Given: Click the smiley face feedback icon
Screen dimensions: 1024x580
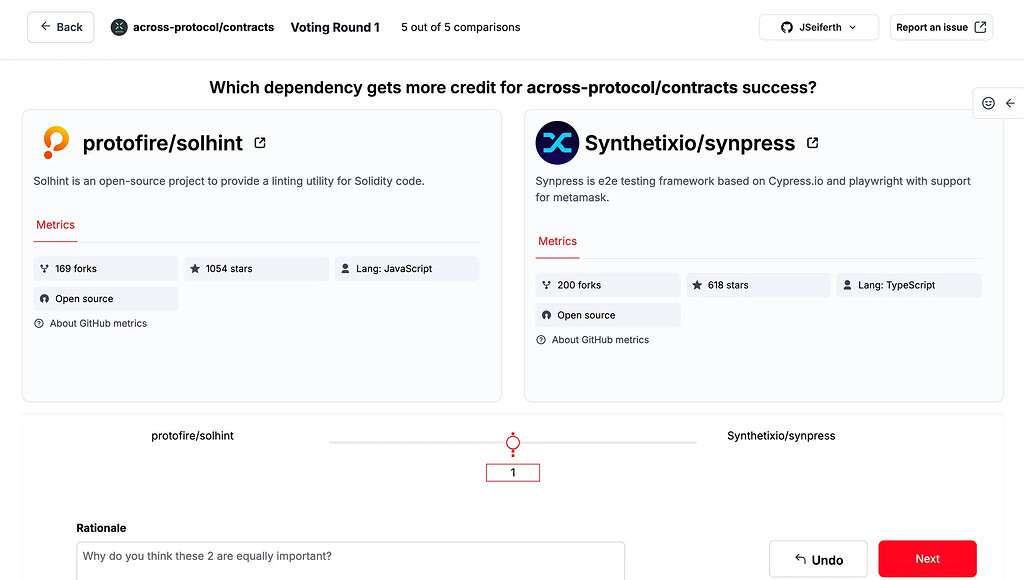Looking at the screenshot, I should click(988, 103).
